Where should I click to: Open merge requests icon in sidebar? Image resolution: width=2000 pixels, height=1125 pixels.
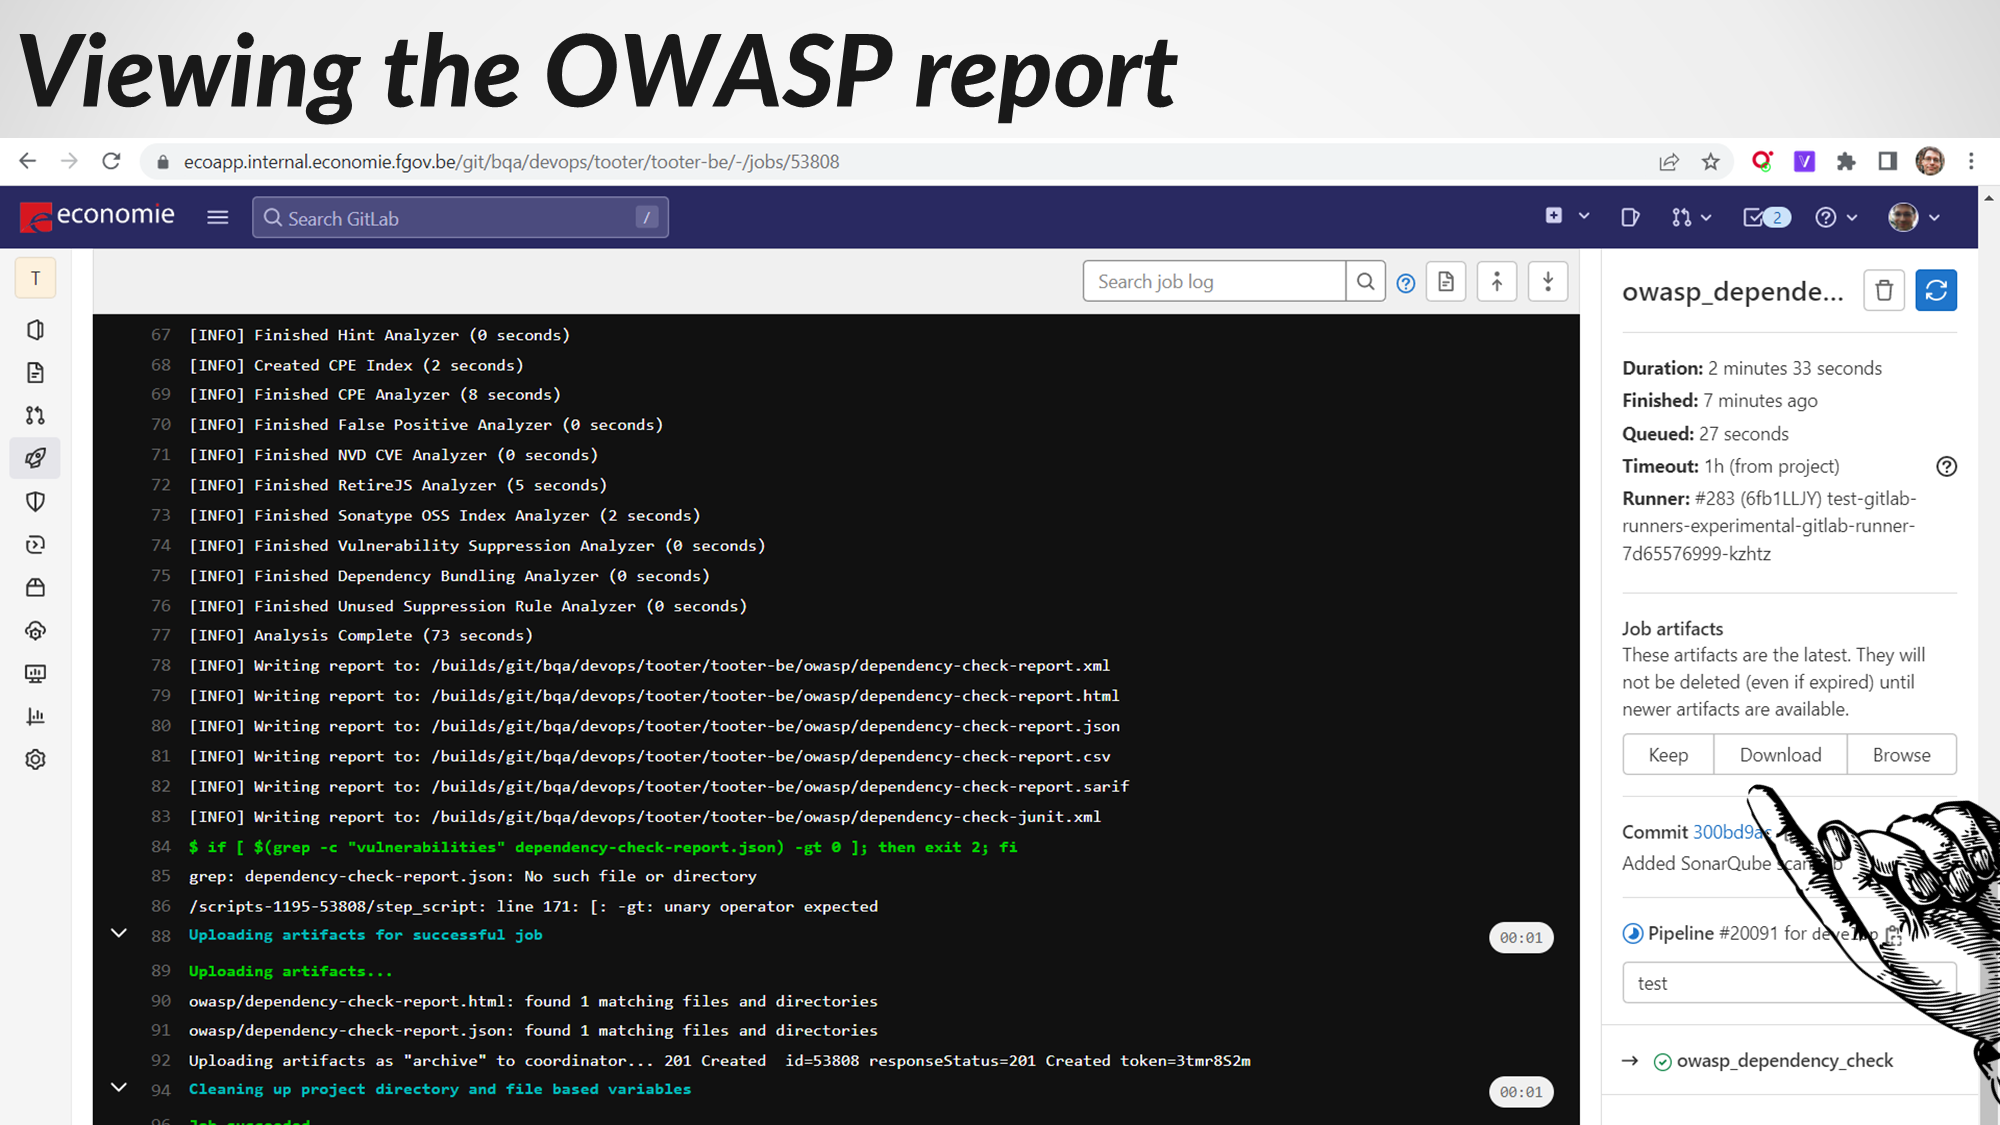coord(36,415)
